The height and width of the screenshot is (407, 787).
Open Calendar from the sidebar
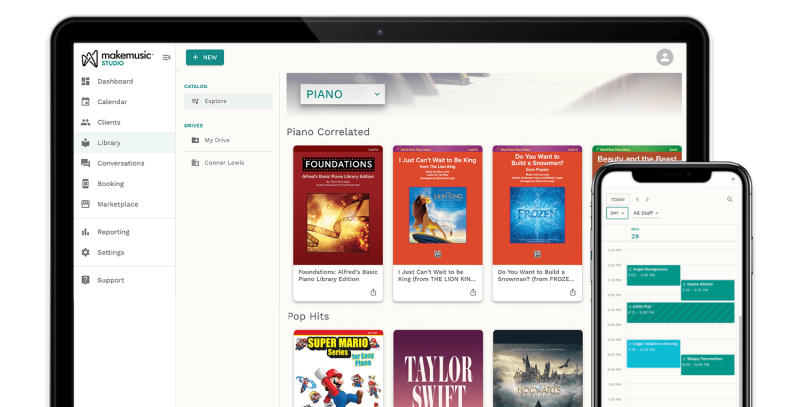click(x=124, y=101)
